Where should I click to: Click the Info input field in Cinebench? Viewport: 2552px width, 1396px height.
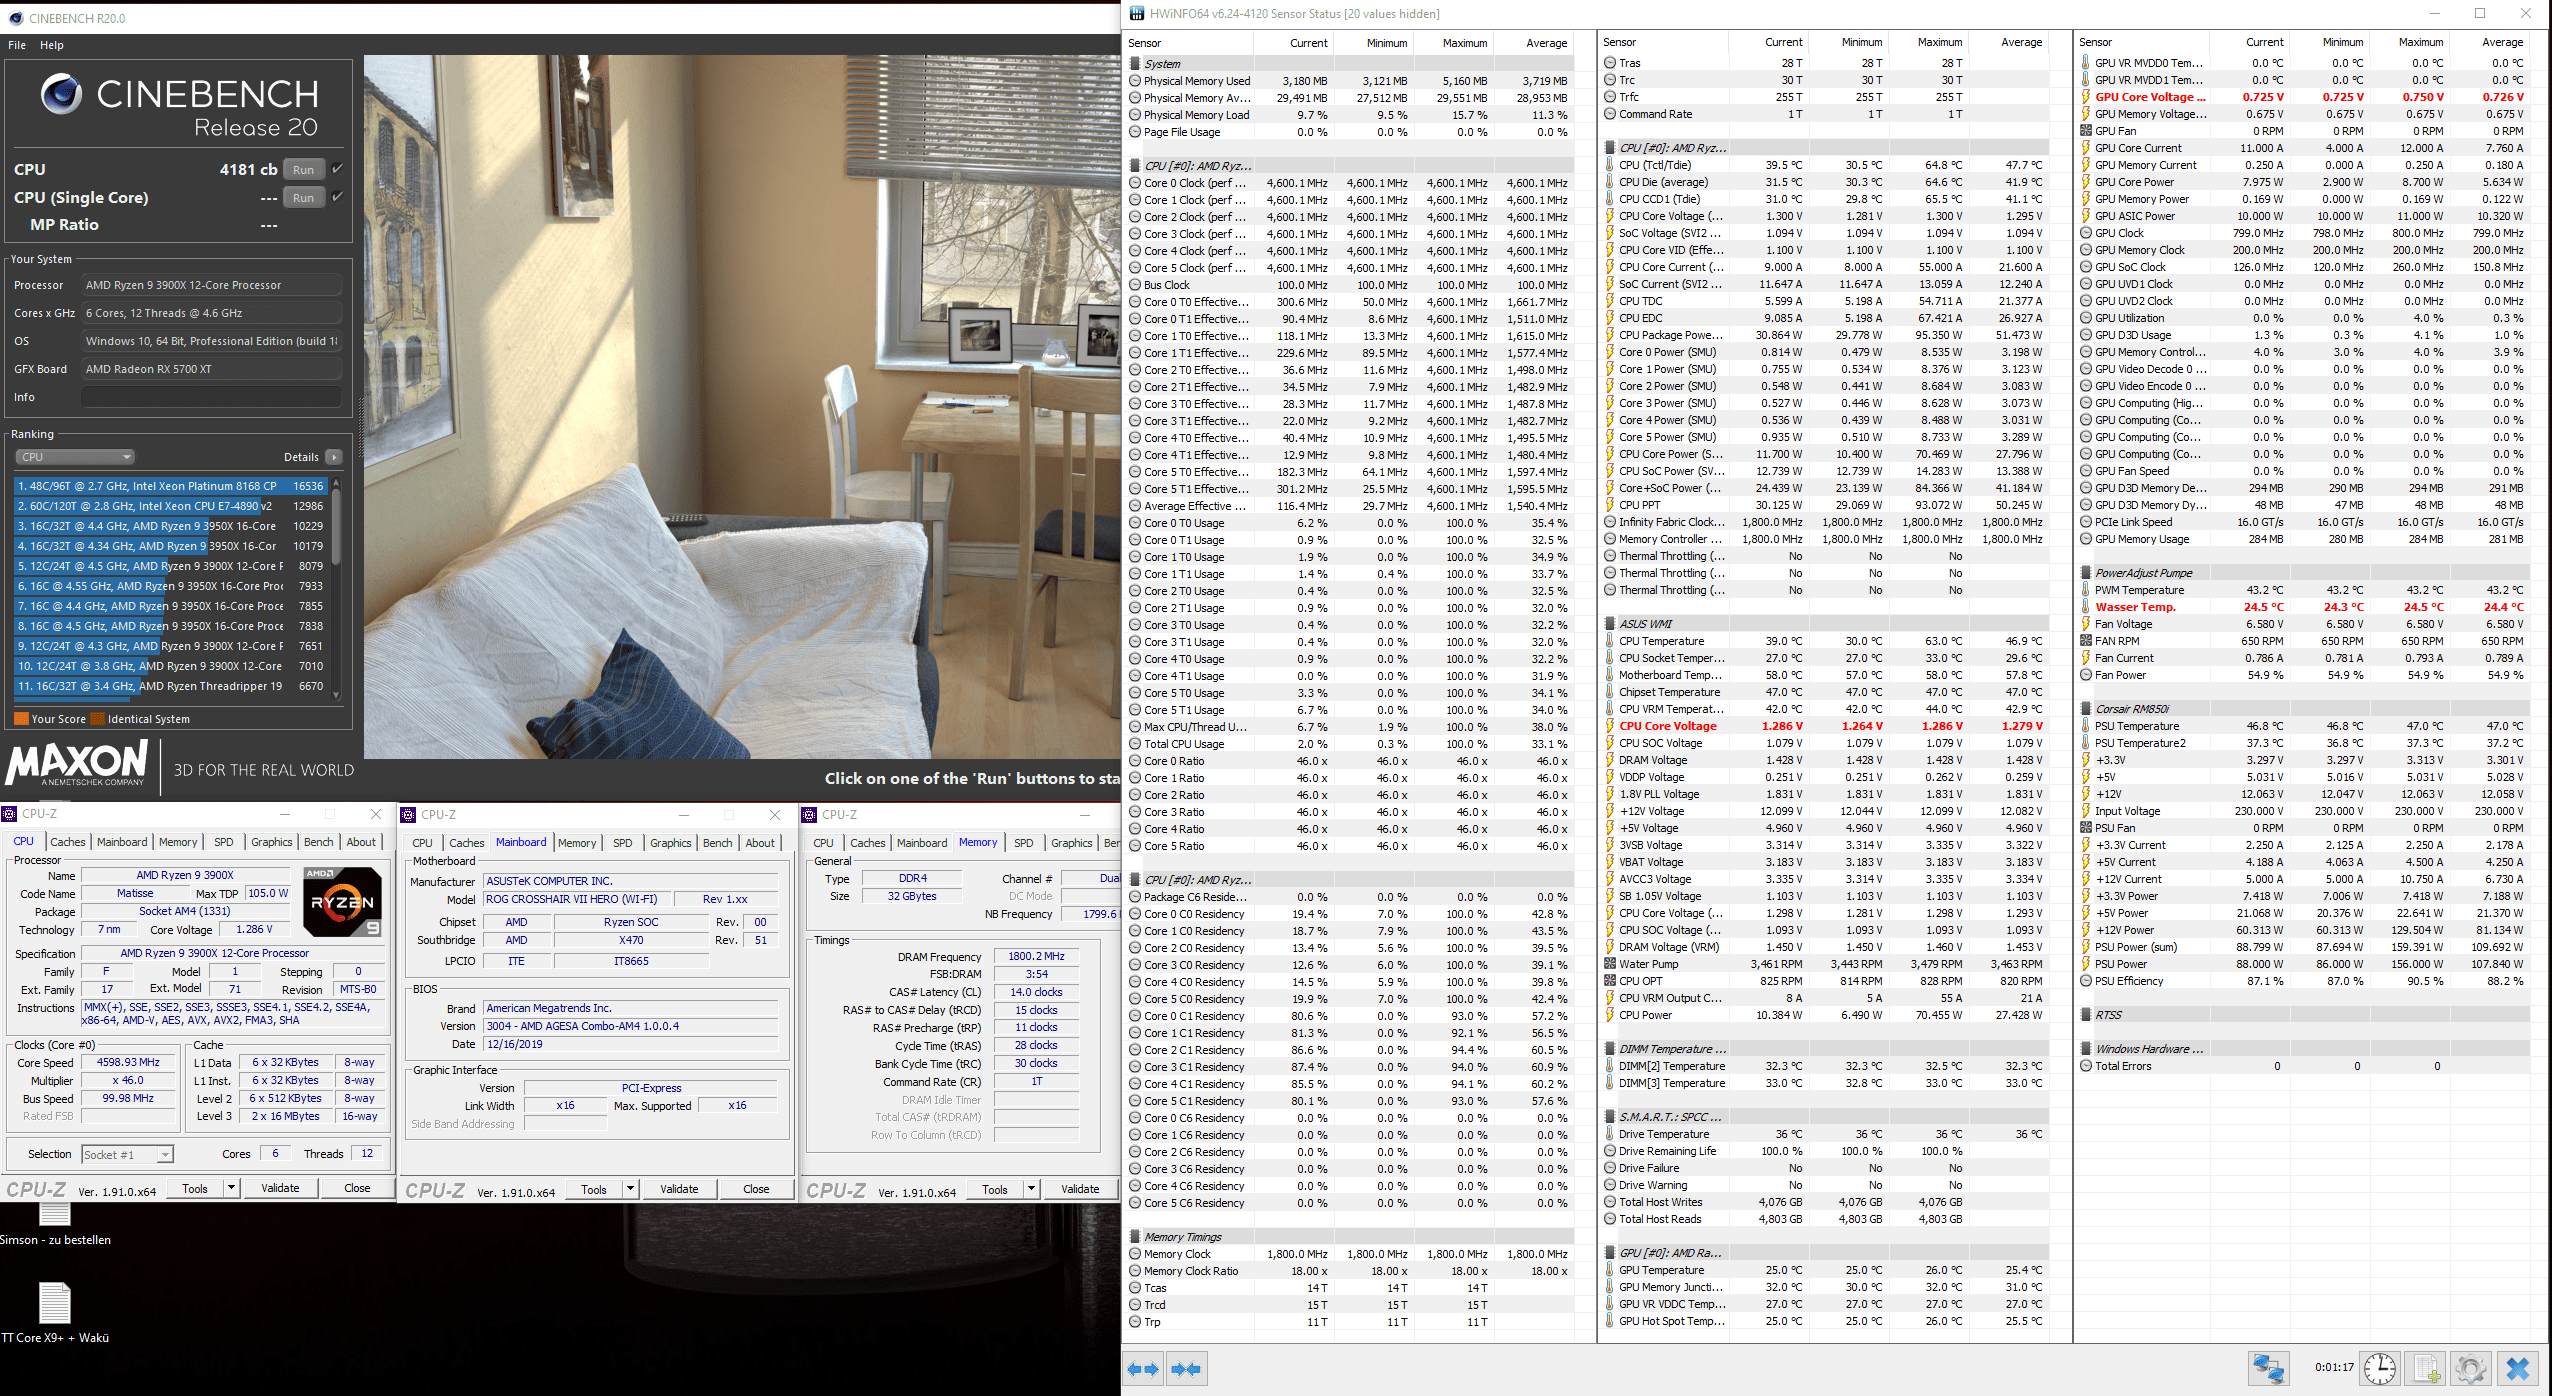click(x=211, y=397)
